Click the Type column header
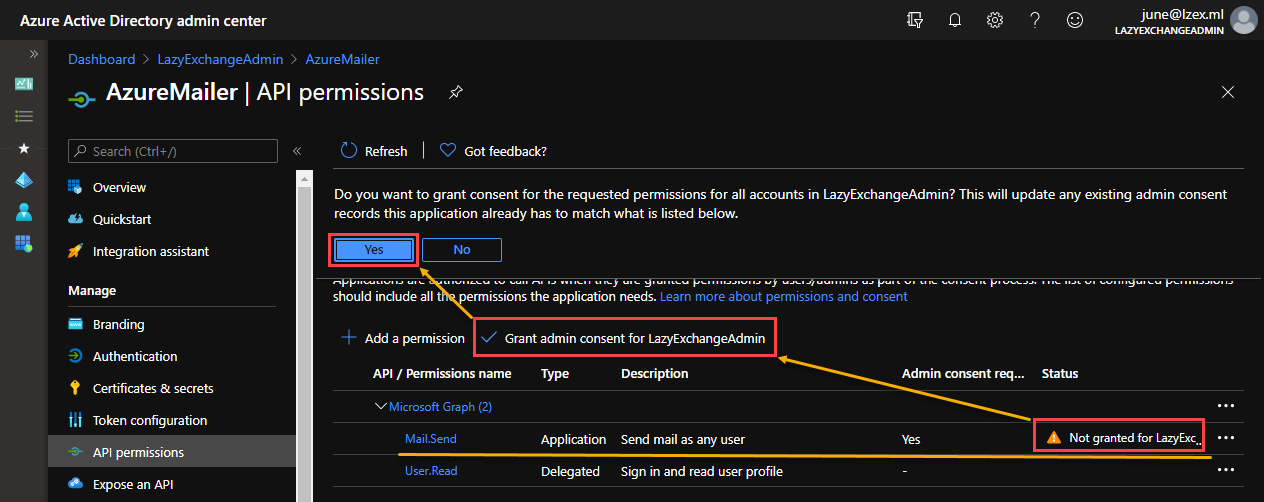The width and height of the screenshot is (1264, 502). coord(555,374)
